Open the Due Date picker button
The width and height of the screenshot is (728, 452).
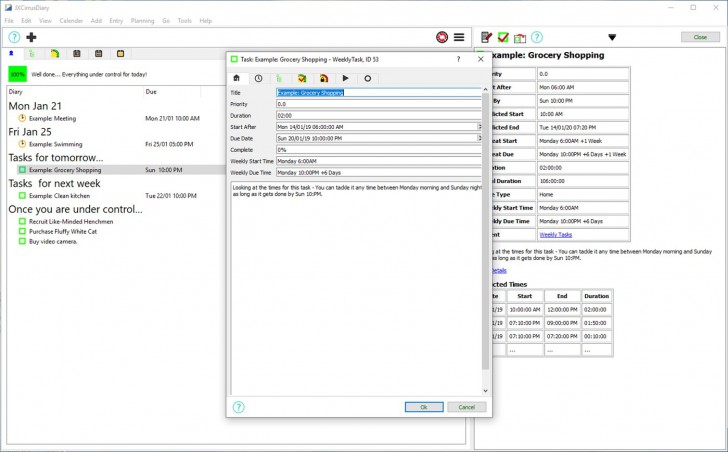480,138
